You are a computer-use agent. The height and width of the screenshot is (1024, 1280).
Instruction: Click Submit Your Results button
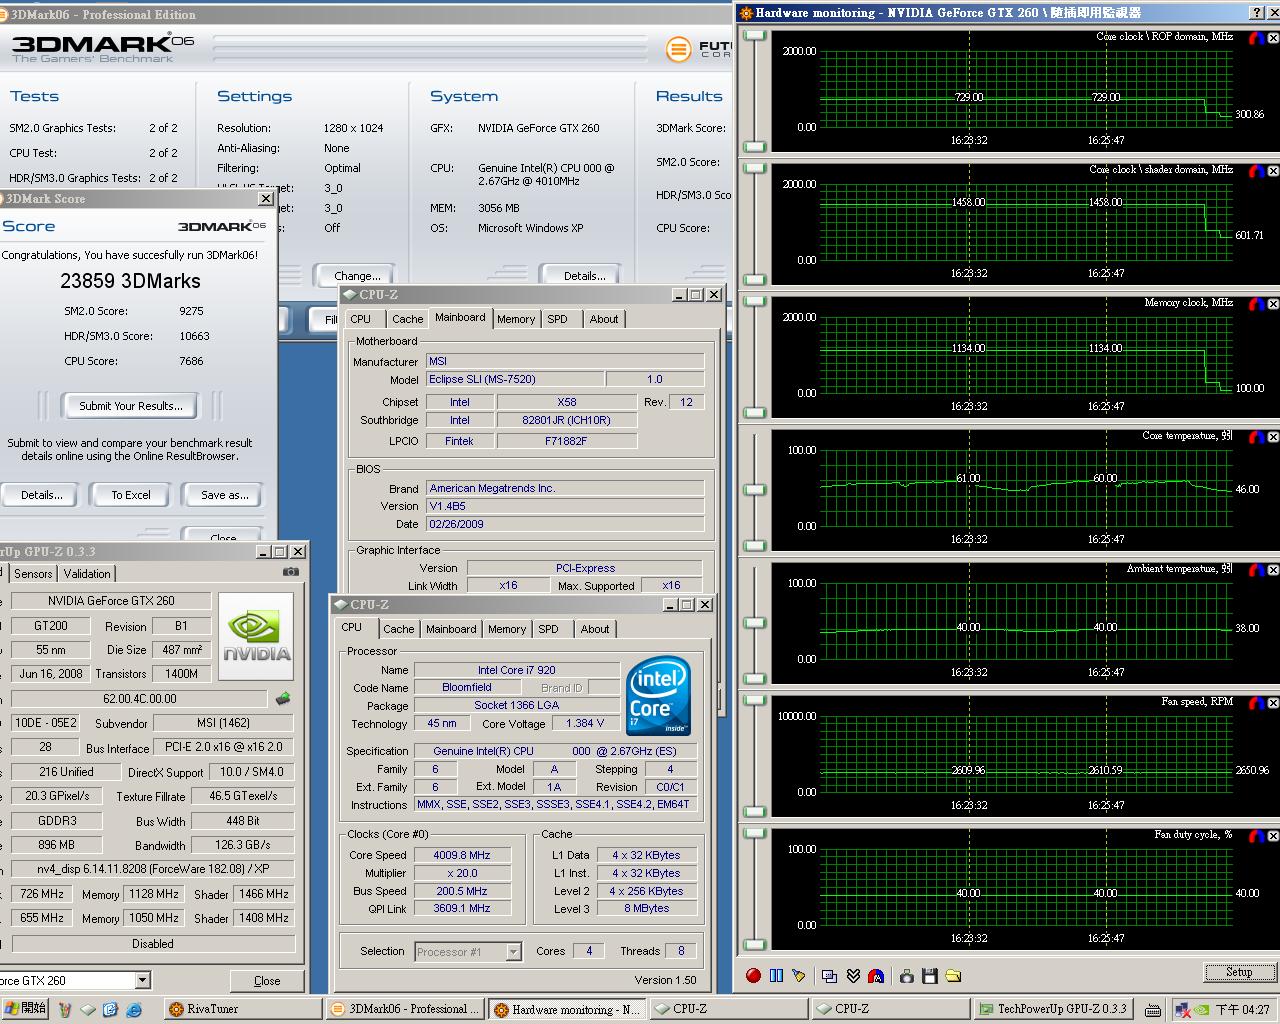[x=131, y=406]
